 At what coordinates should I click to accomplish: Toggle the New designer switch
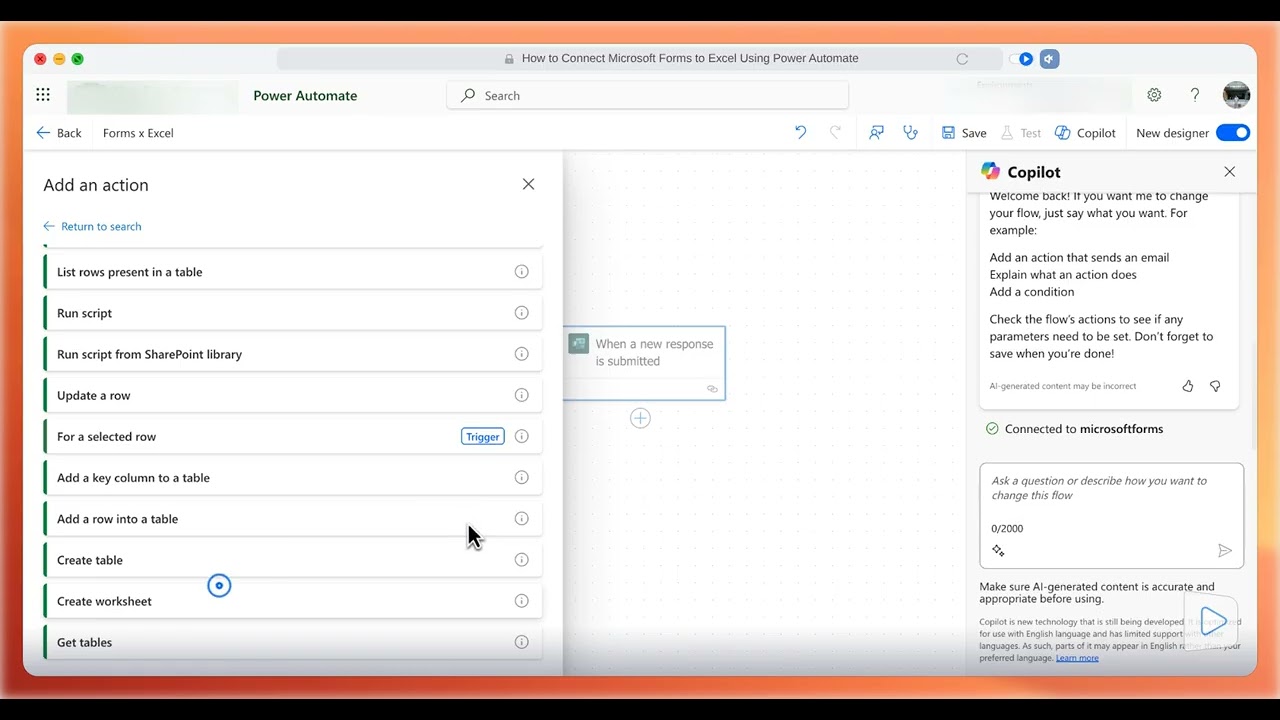click(1233, 133)
